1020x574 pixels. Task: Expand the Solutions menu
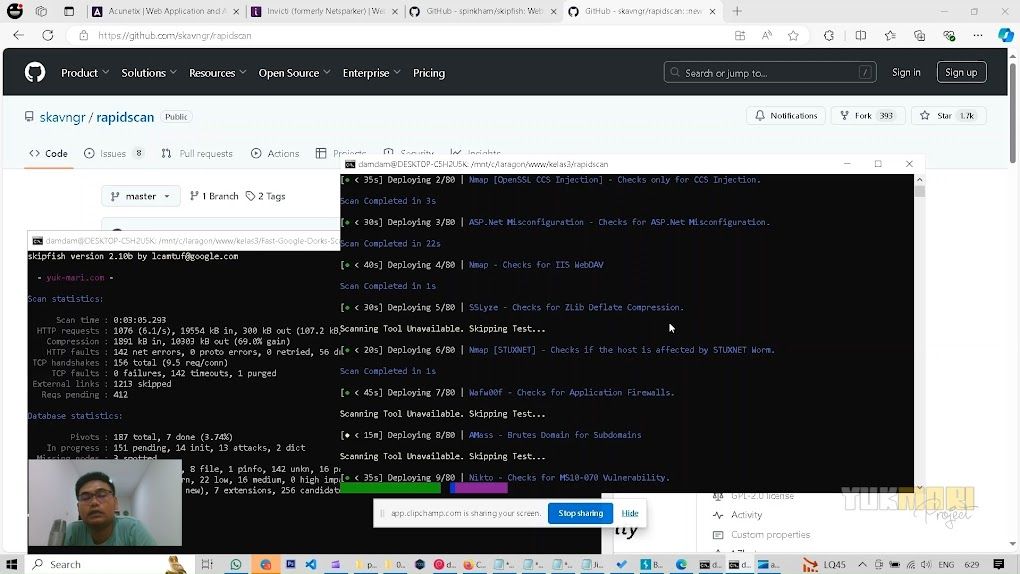(x=149, y=73)
